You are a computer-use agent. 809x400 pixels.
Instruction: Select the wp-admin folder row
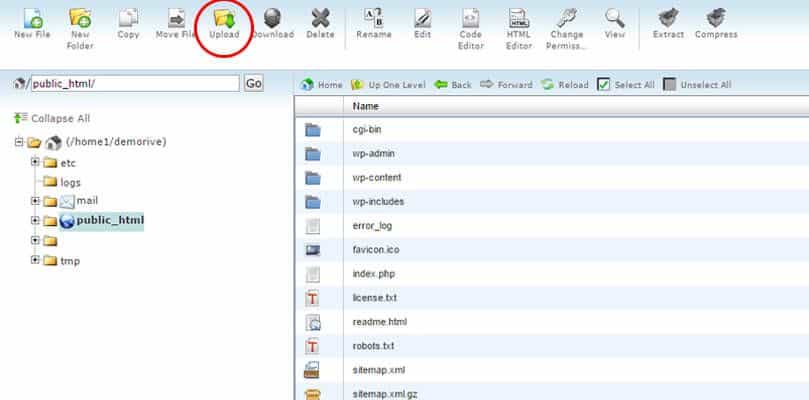pyautogui.click(x=552, y=153)
